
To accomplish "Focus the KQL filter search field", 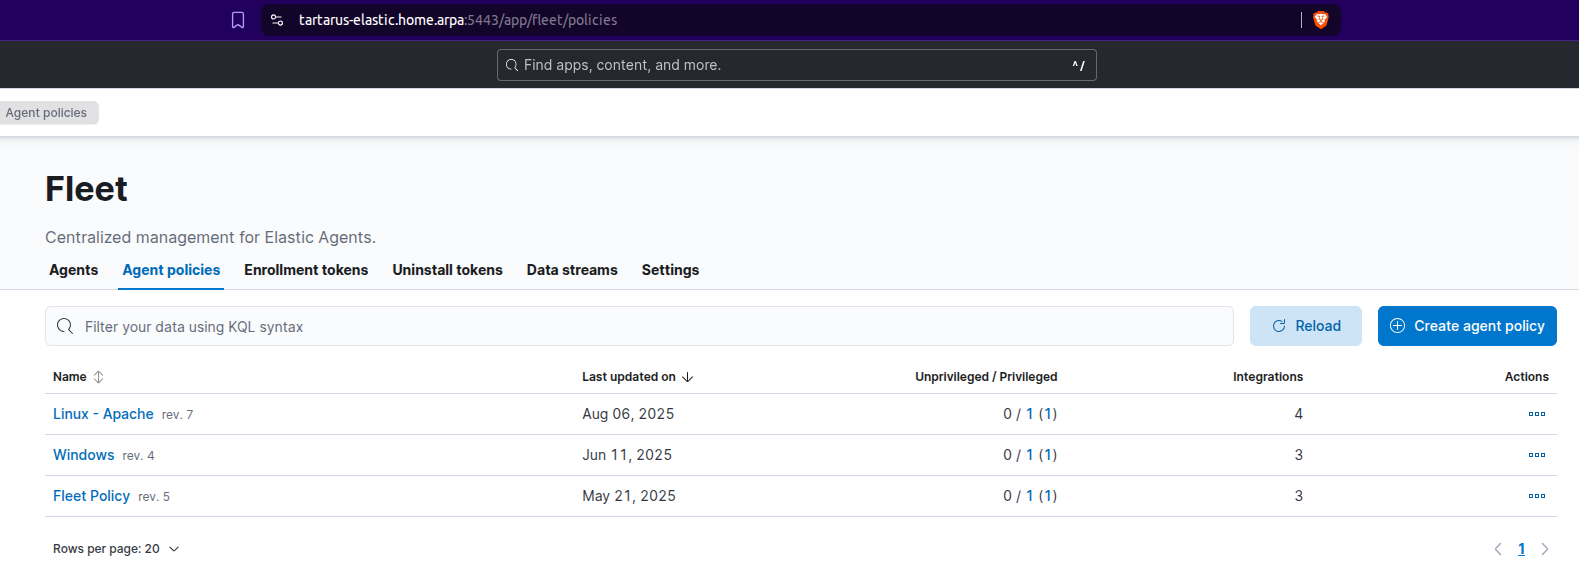I will coord(640,327).
